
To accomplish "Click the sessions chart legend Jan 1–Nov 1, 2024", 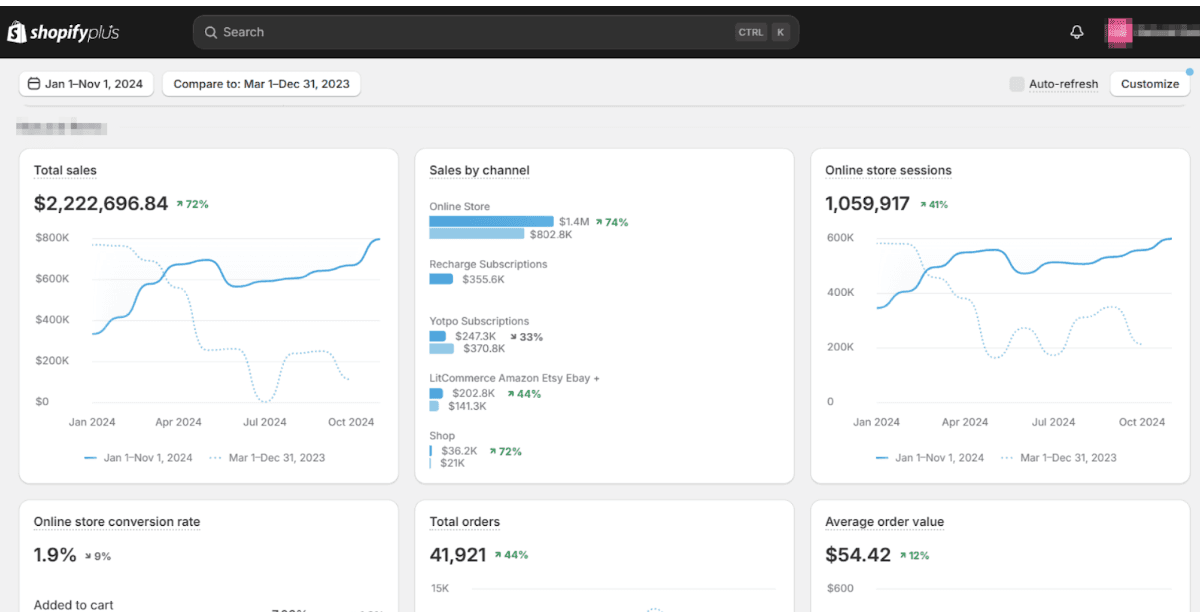I will coord(930,458).
